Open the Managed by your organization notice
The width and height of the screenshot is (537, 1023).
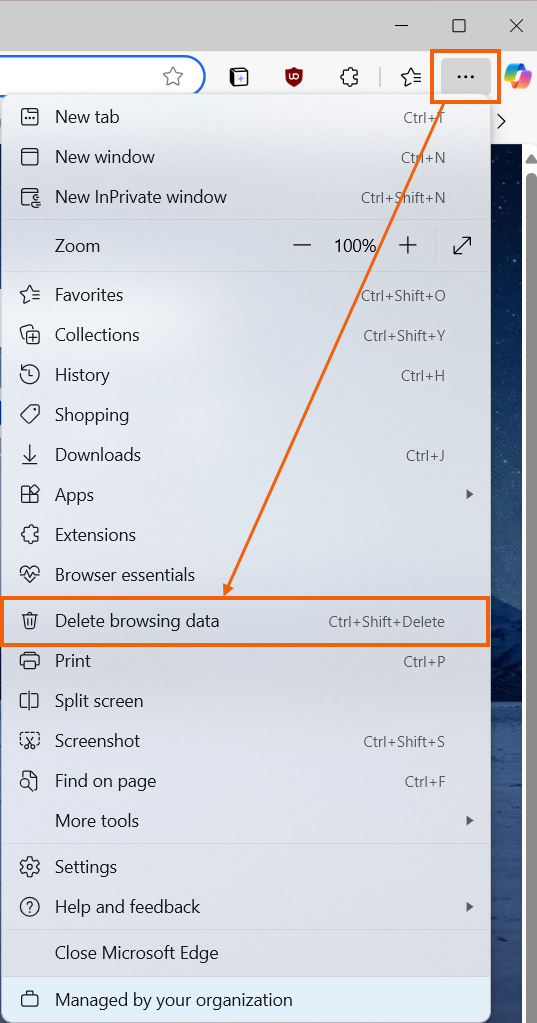click(x=246, y=1000)
